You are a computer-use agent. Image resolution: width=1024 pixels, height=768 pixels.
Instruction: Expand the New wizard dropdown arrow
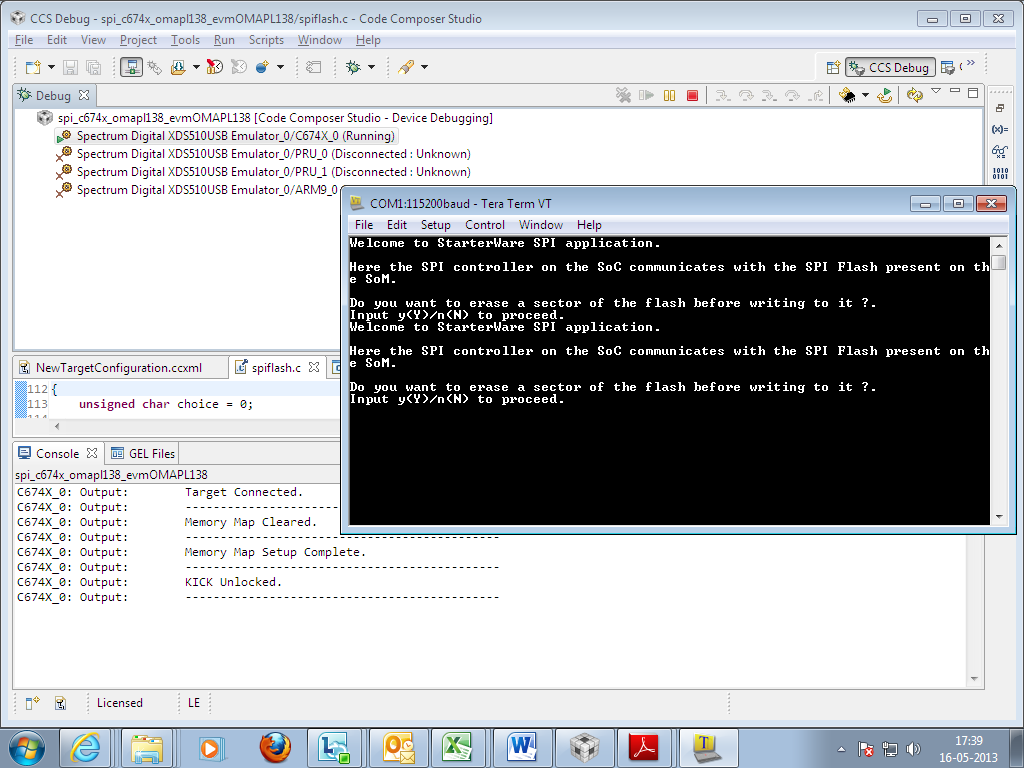pos(51,67)
